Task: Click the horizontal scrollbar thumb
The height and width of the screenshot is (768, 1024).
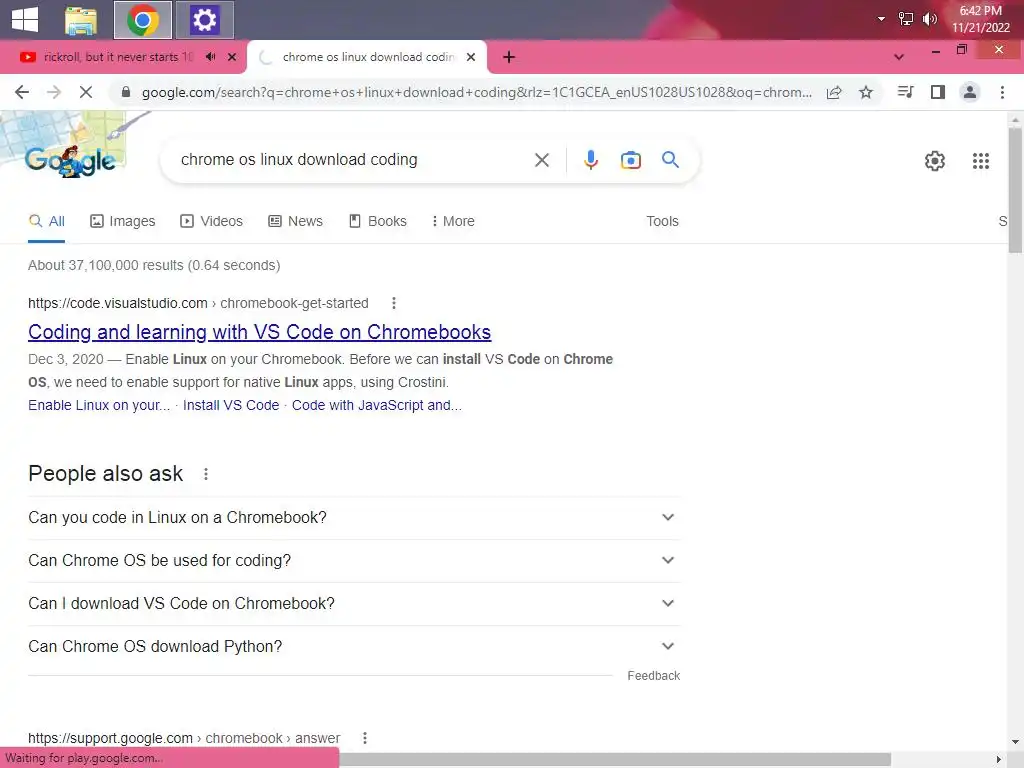Action: click(615, 760)
